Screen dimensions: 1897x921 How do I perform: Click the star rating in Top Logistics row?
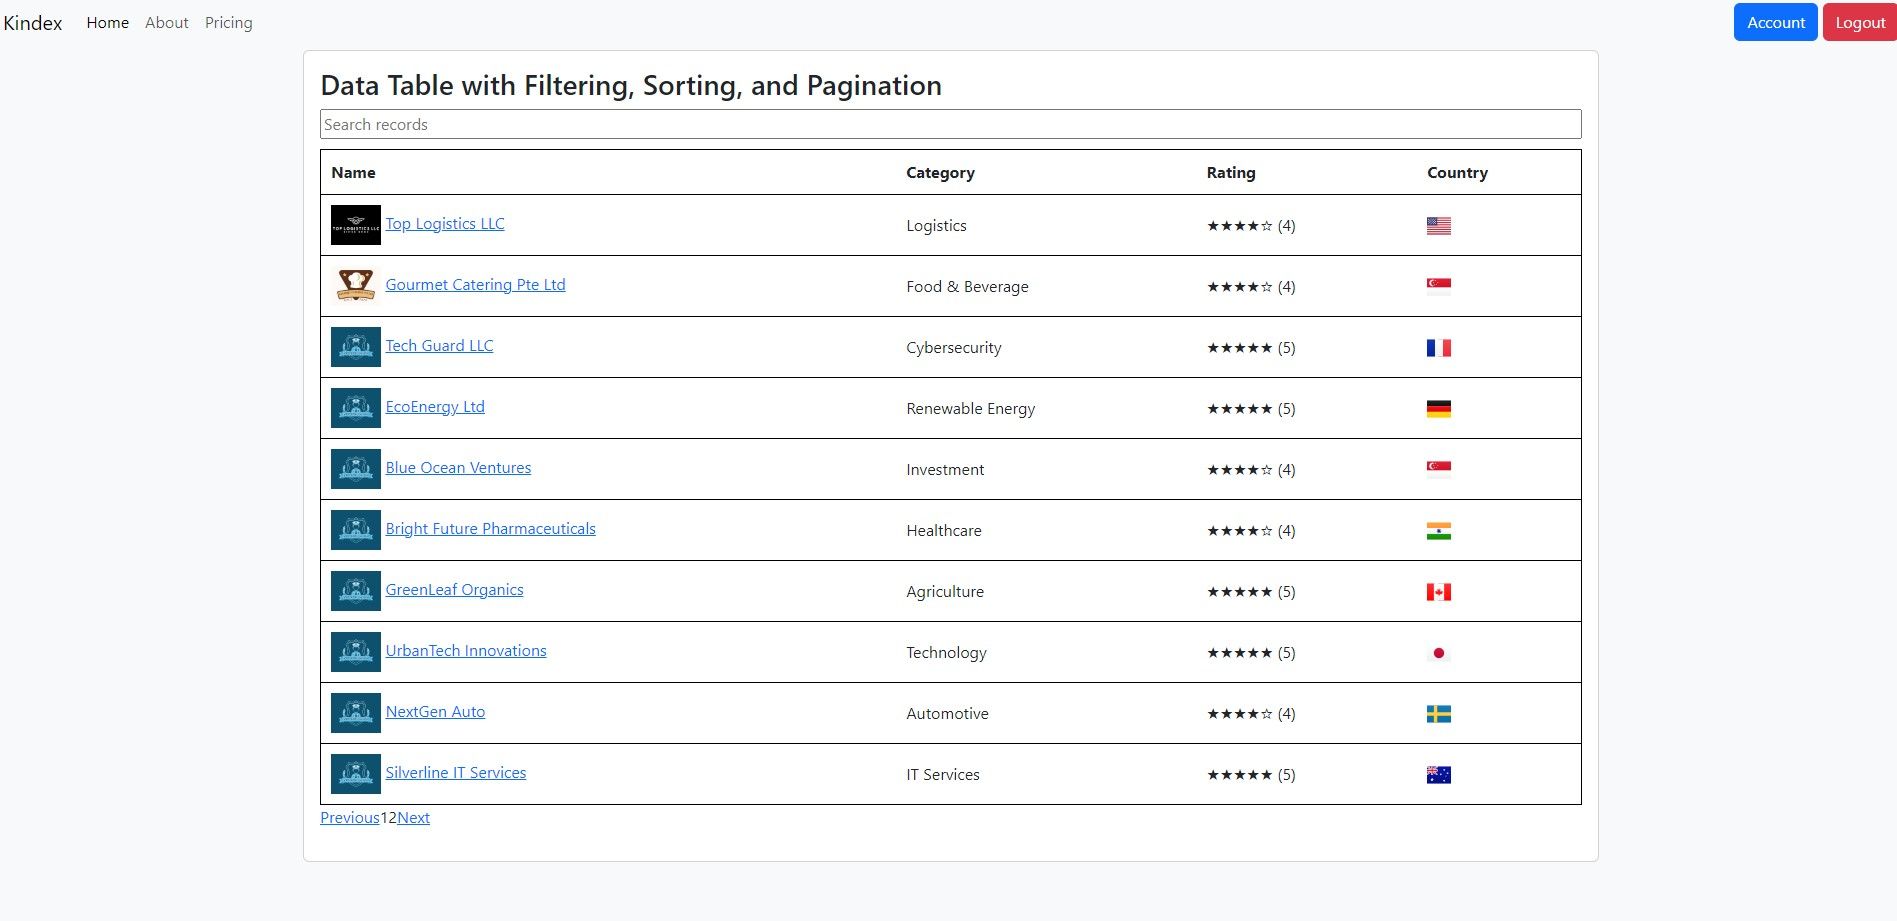click(x=1251, y=226)
